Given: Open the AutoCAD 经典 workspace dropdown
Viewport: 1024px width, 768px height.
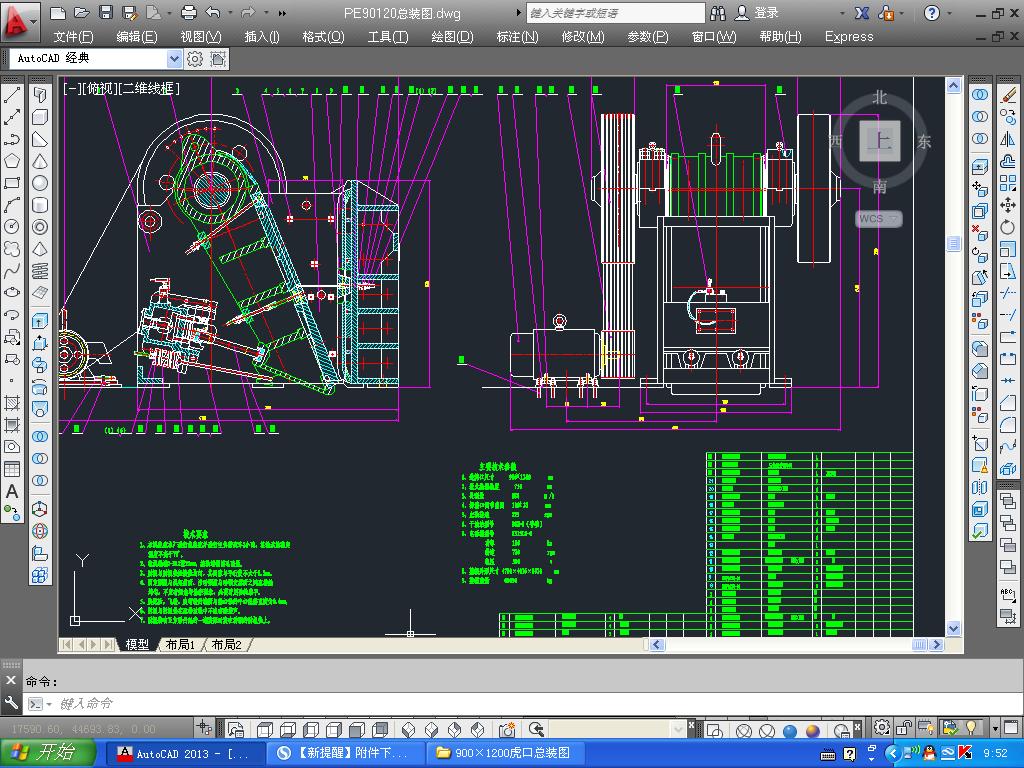Looking at the screenshot, I should tap(175, 59).
